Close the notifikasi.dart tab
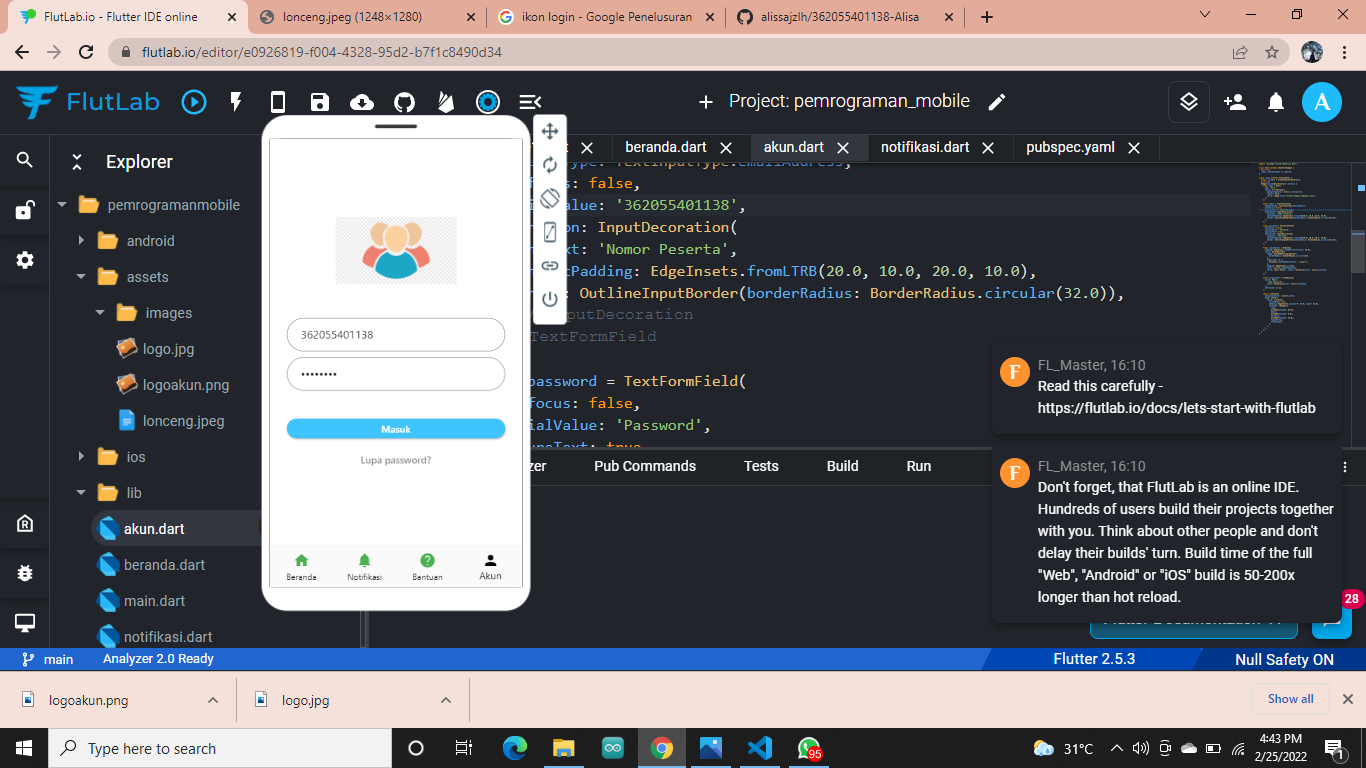The image size is (1366, 768). click(x=988, y=148)
